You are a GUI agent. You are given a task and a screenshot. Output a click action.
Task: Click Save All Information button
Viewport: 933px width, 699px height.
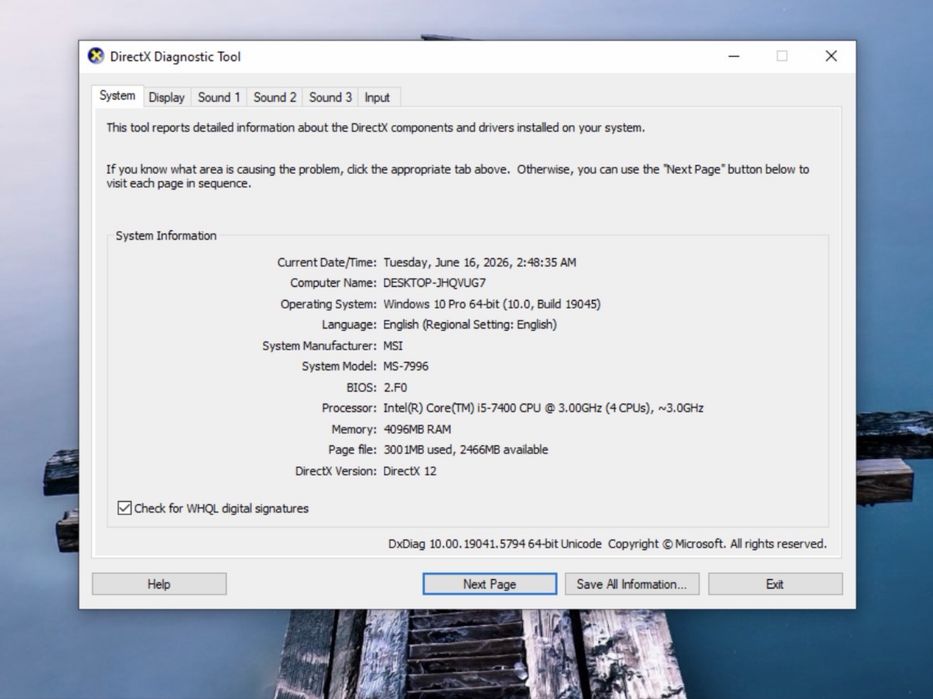tap(632, 584)
